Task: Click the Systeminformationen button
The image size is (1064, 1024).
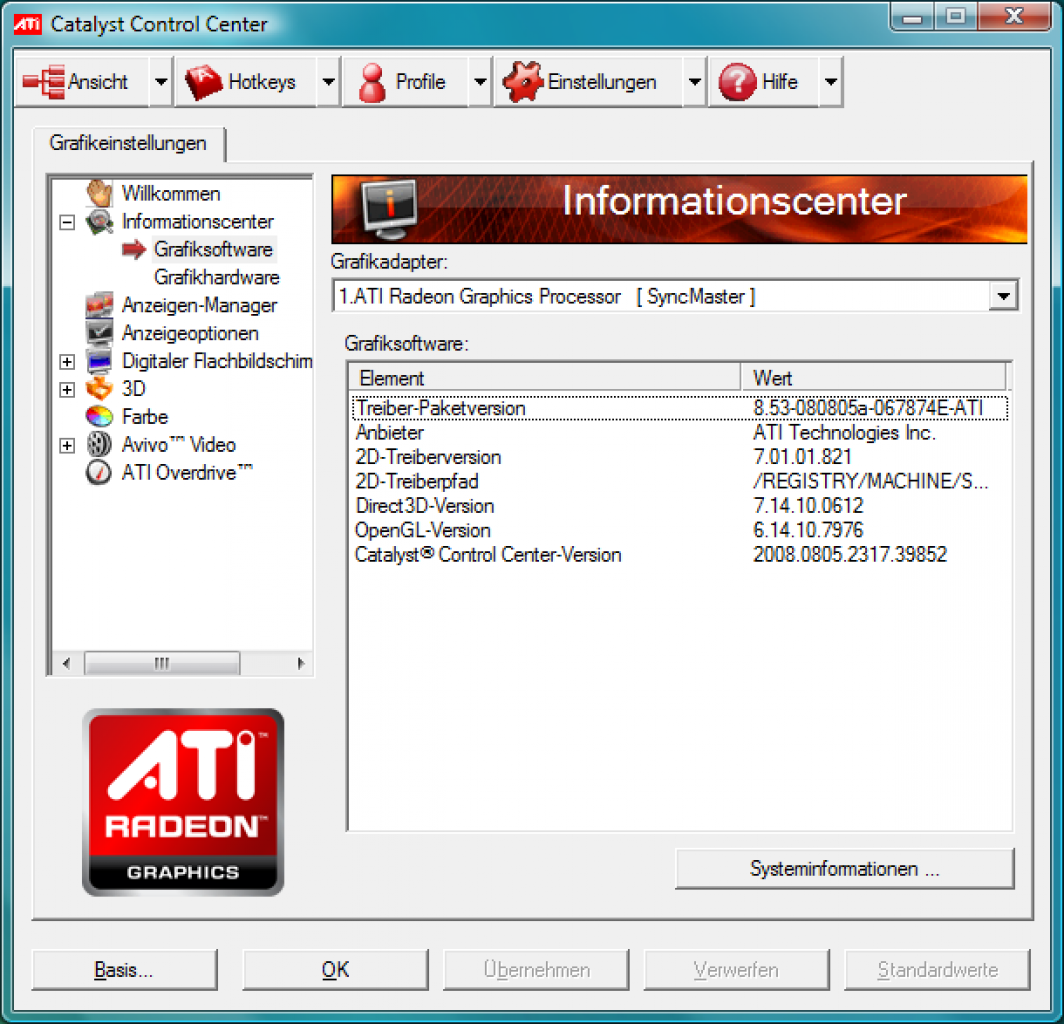Action: [845, 869]
